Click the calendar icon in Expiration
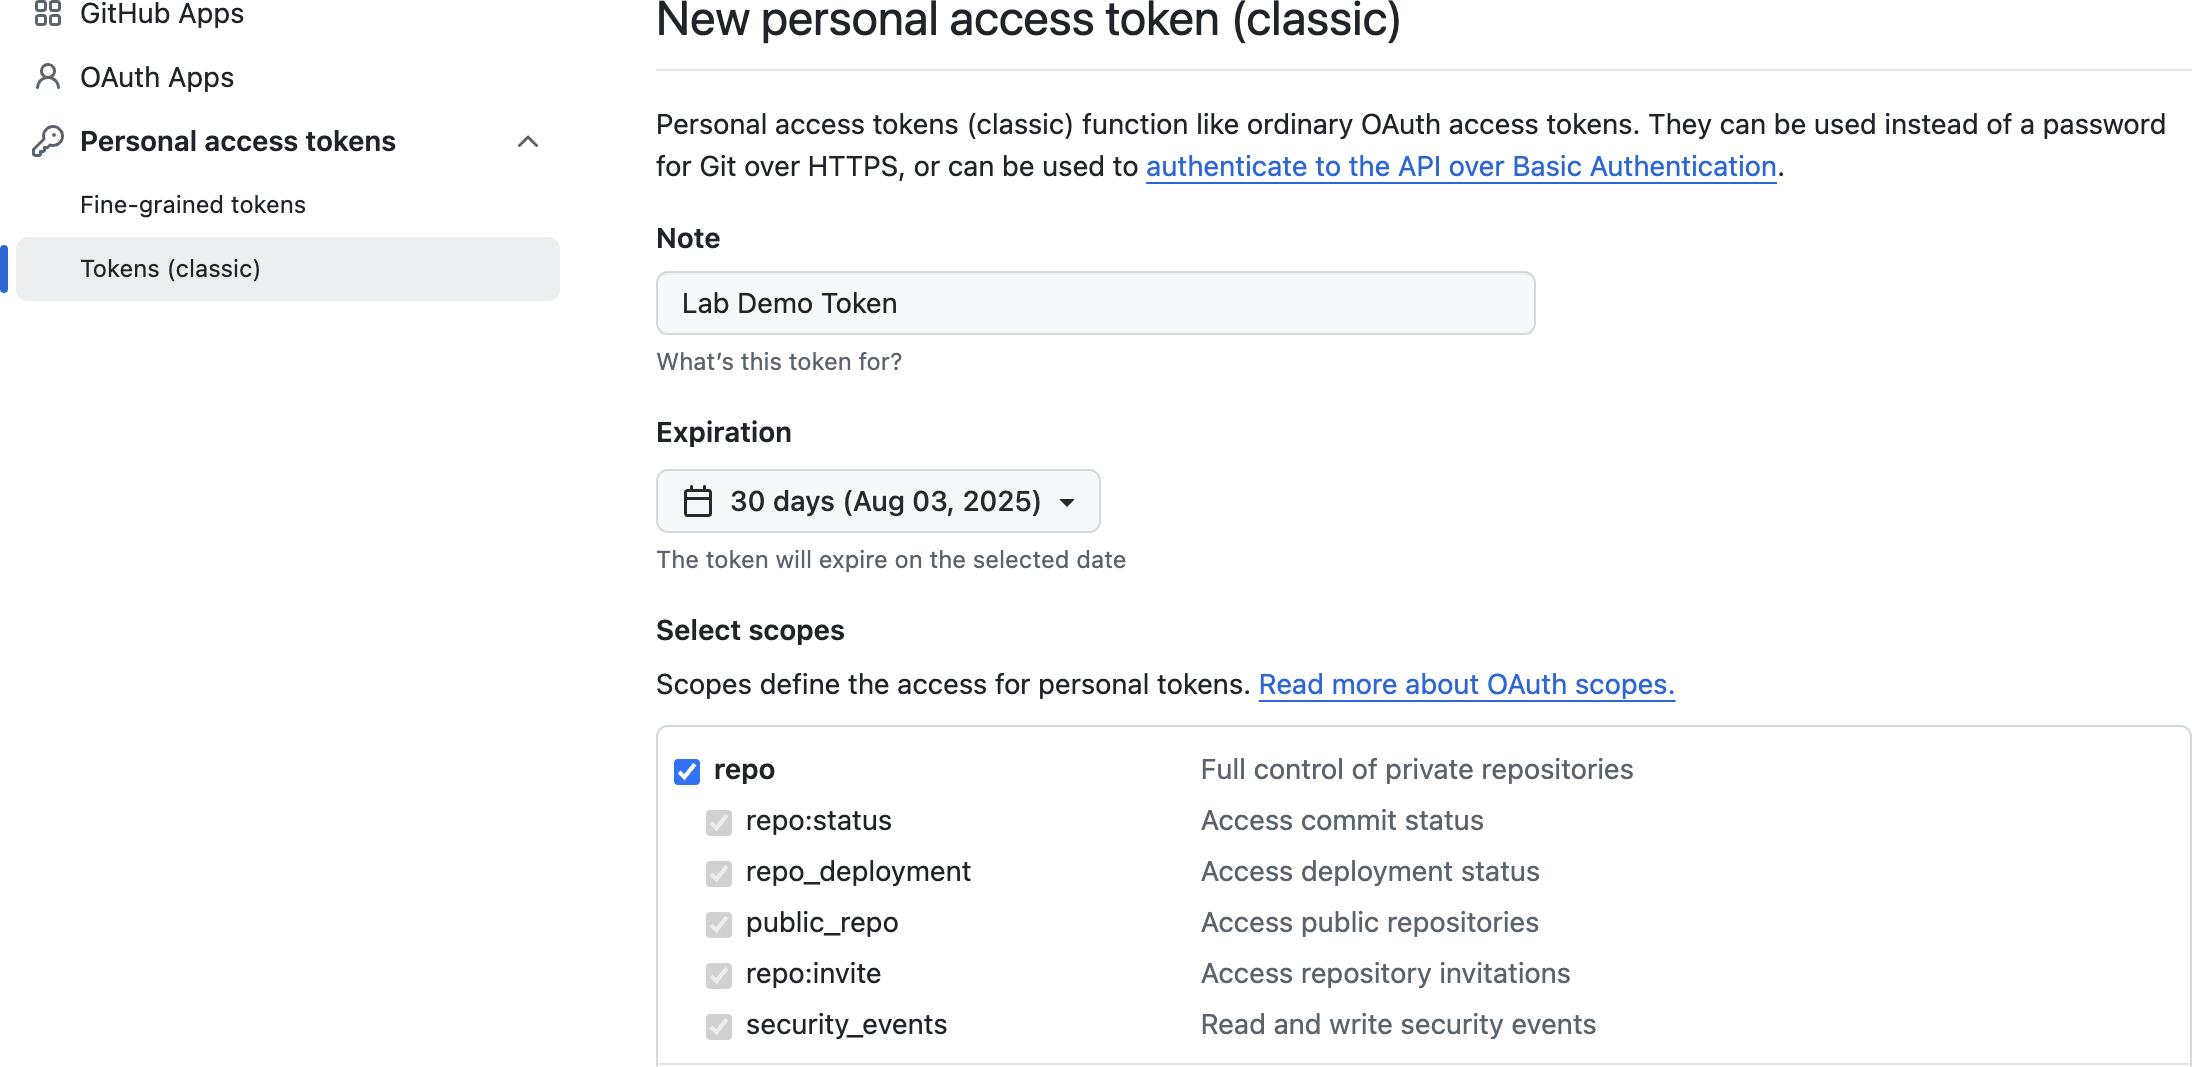The width and height of the screenshot is (2192, 1067). pyautogui.click(x=697, y=501)
